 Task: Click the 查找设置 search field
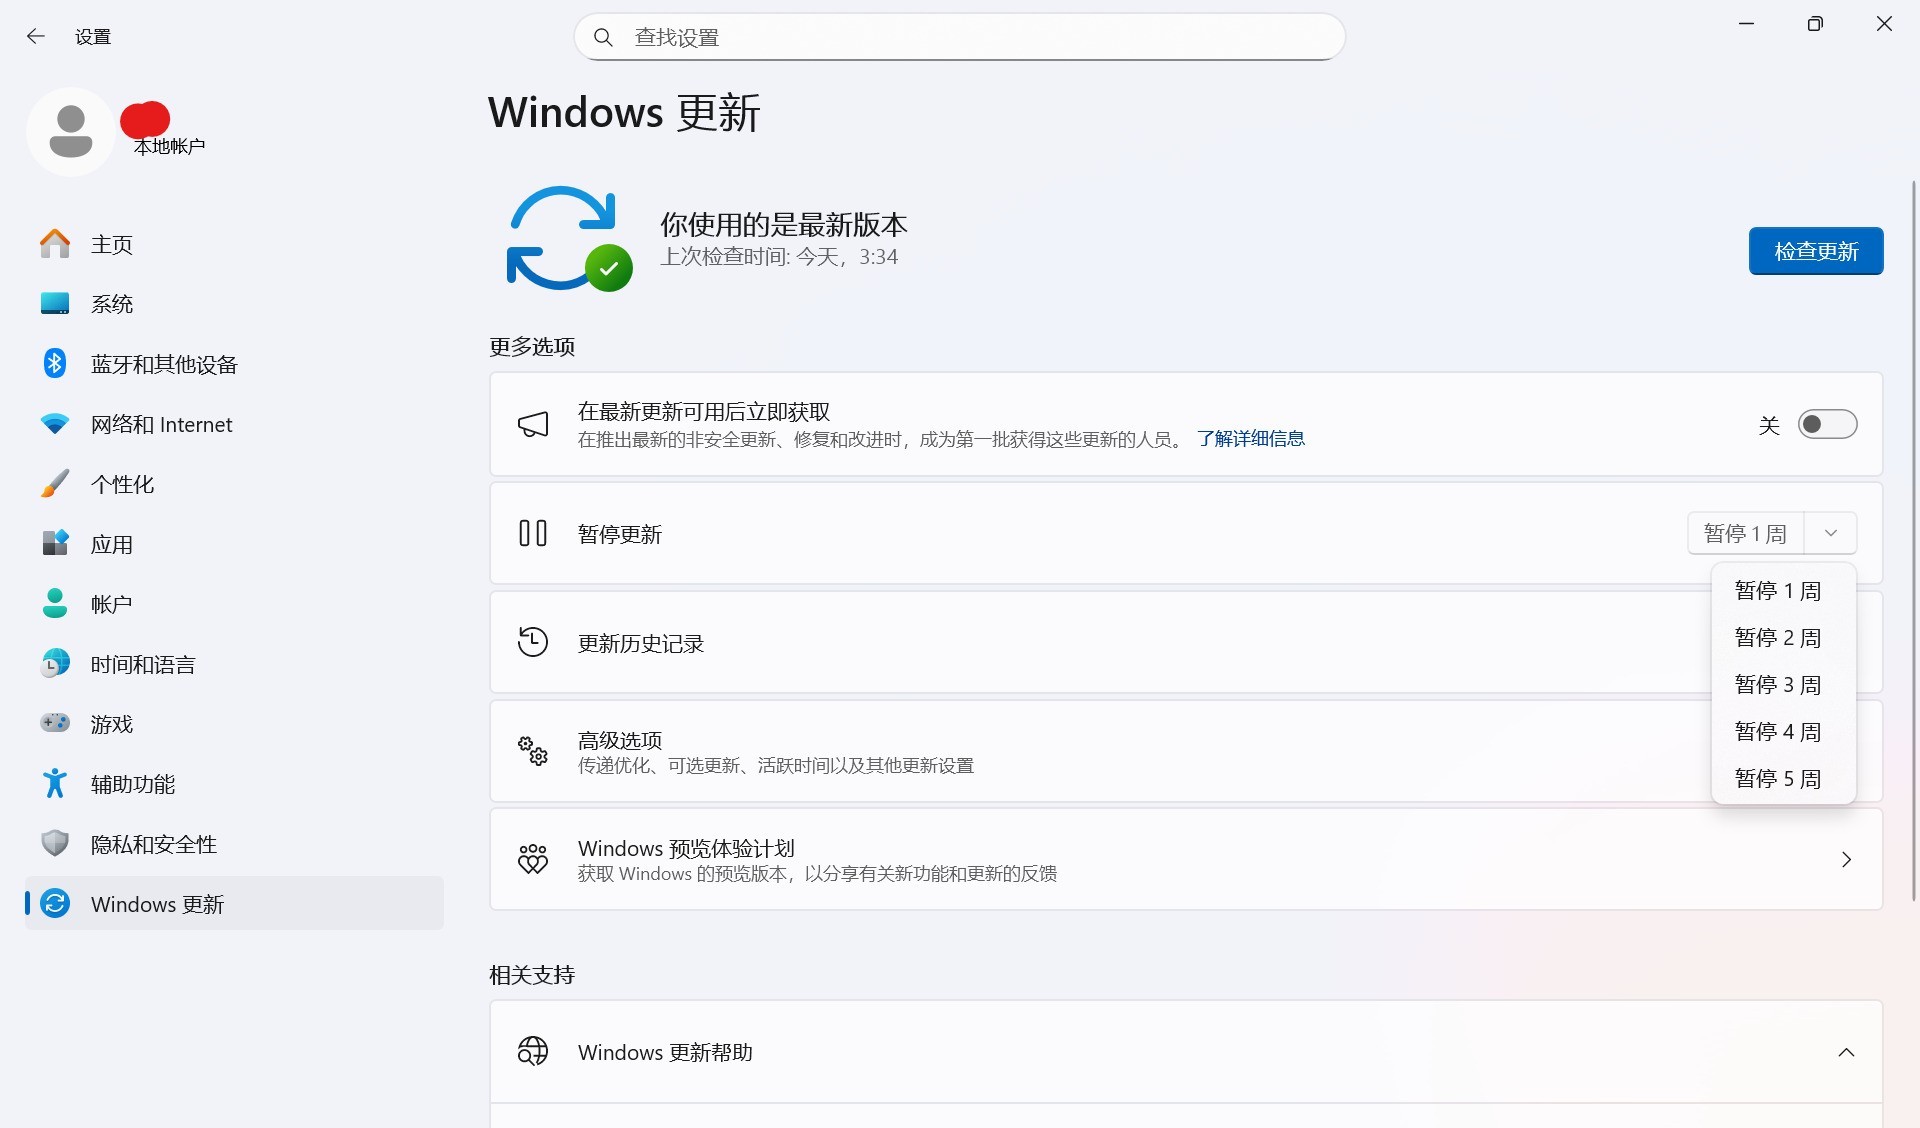pyautogui.click(x=958, y=36)
